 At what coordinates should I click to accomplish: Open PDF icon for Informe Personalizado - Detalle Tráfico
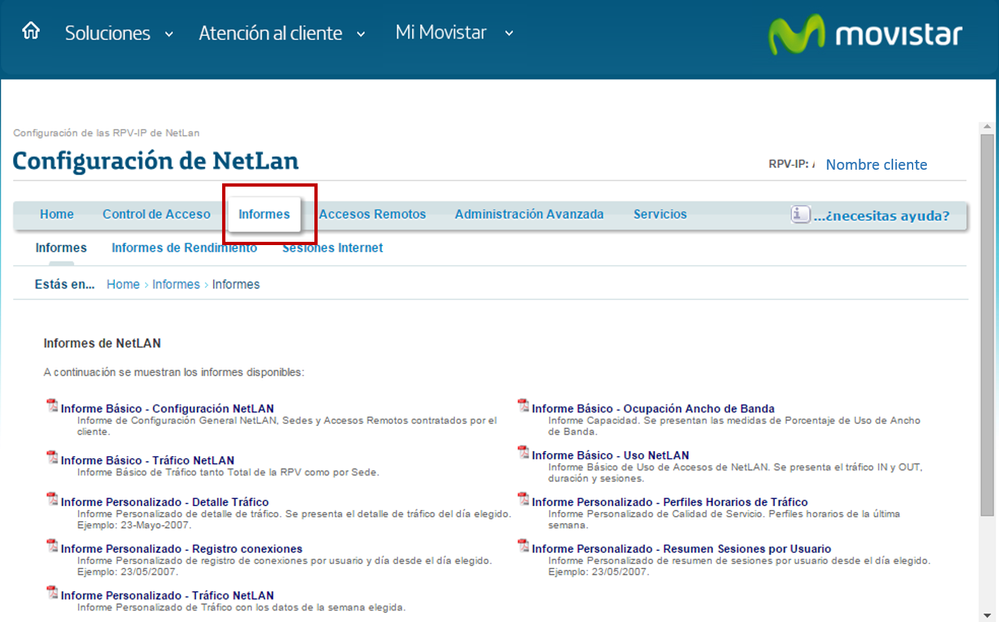pyautogui.click(x=51, y=501)
